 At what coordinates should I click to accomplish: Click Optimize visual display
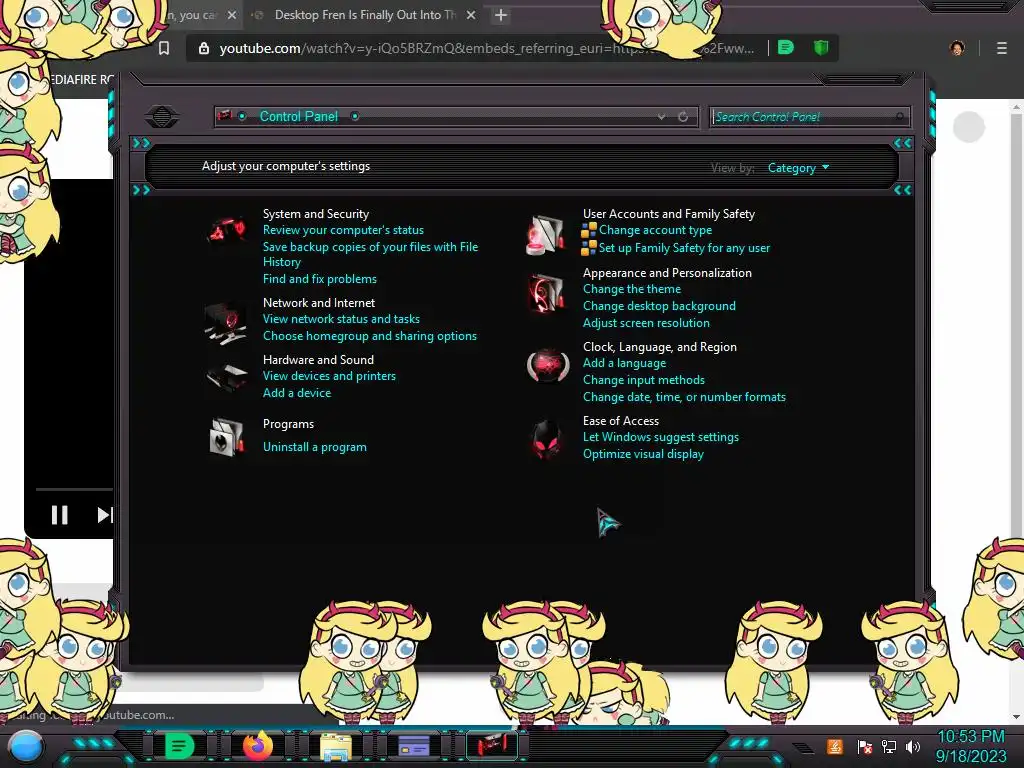point(644,454)
